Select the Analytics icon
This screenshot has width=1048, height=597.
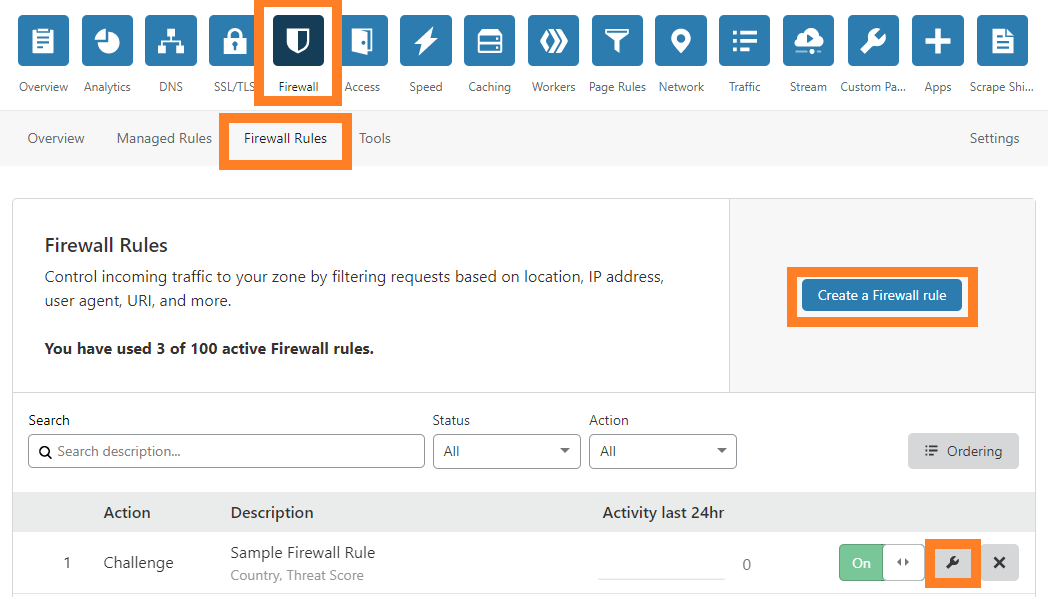coord(106,40)
